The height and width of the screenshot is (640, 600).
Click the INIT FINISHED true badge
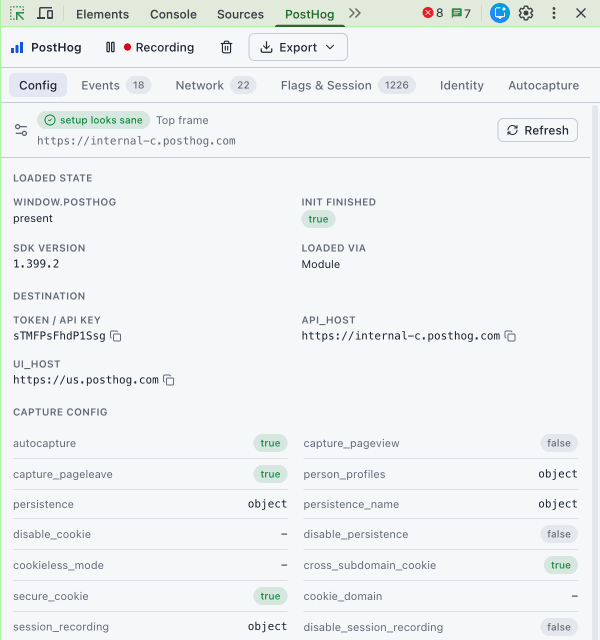(x=318, y=219)
